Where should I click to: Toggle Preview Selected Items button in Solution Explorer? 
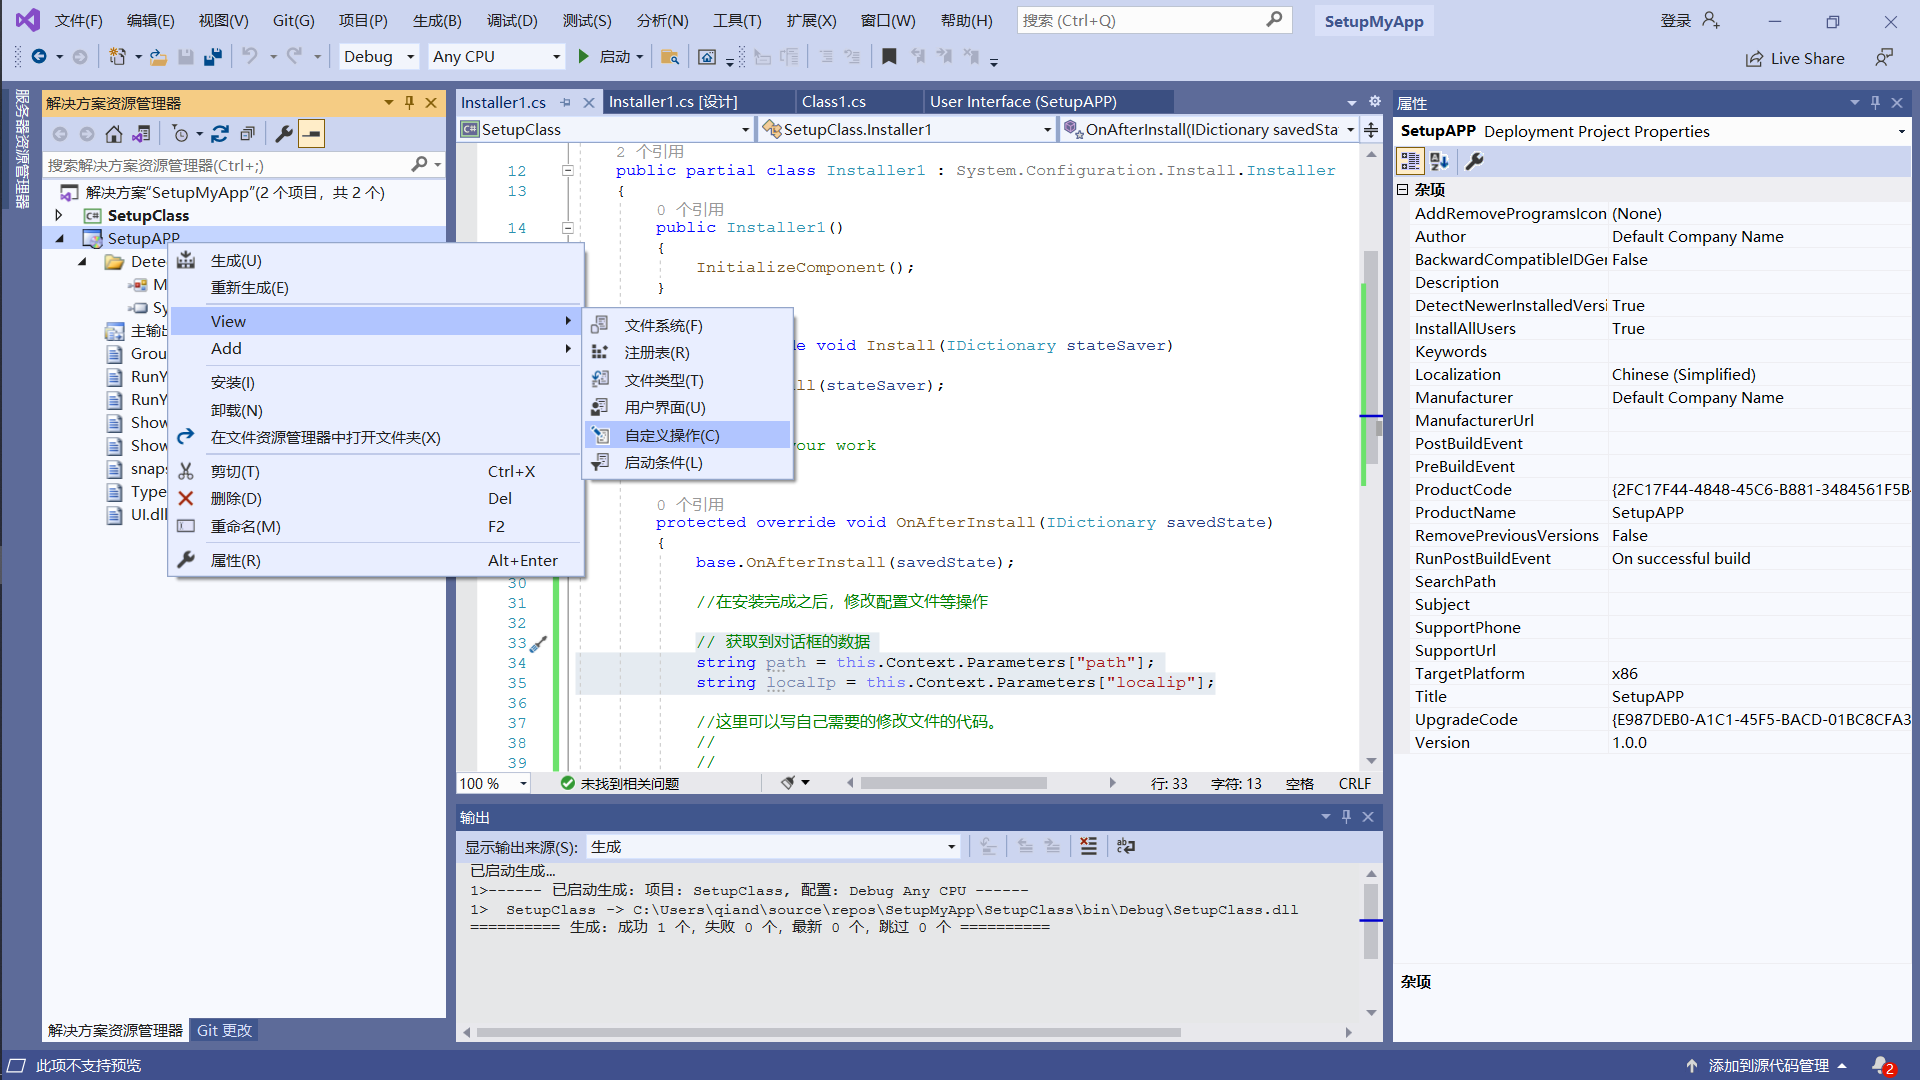pos(312,134)
